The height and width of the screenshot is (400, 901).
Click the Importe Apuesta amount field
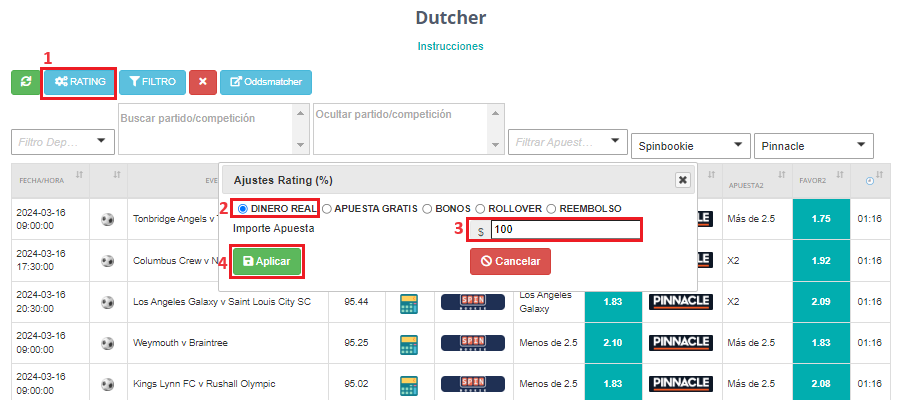click(565, 230)
